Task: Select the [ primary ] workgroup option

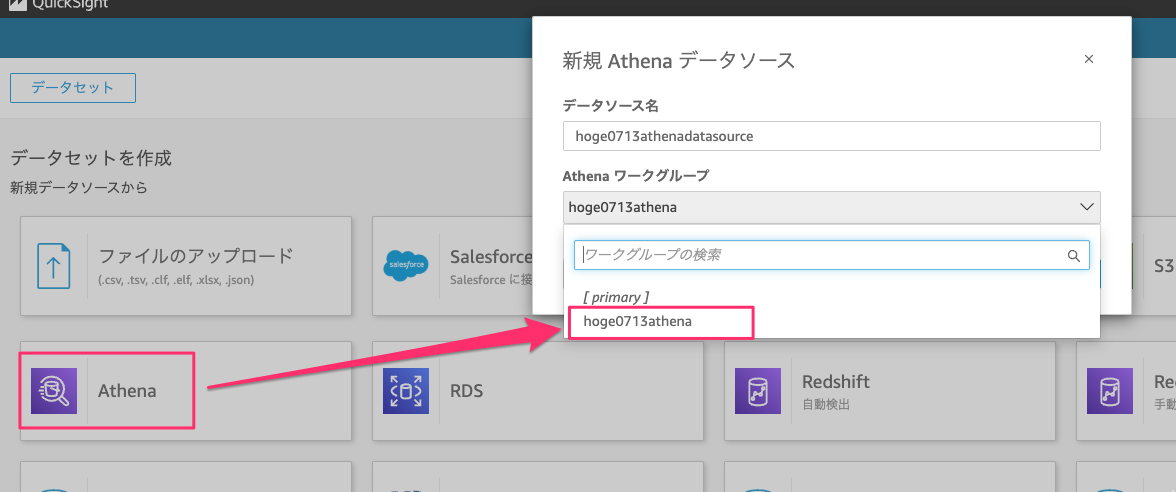Action: tap(616, 297)
